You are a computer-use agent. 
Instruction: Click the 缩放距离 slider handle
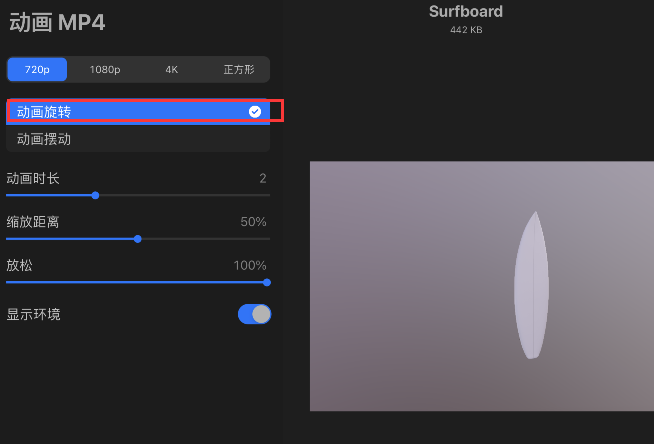pyautogui.click(x=138, y=238)
